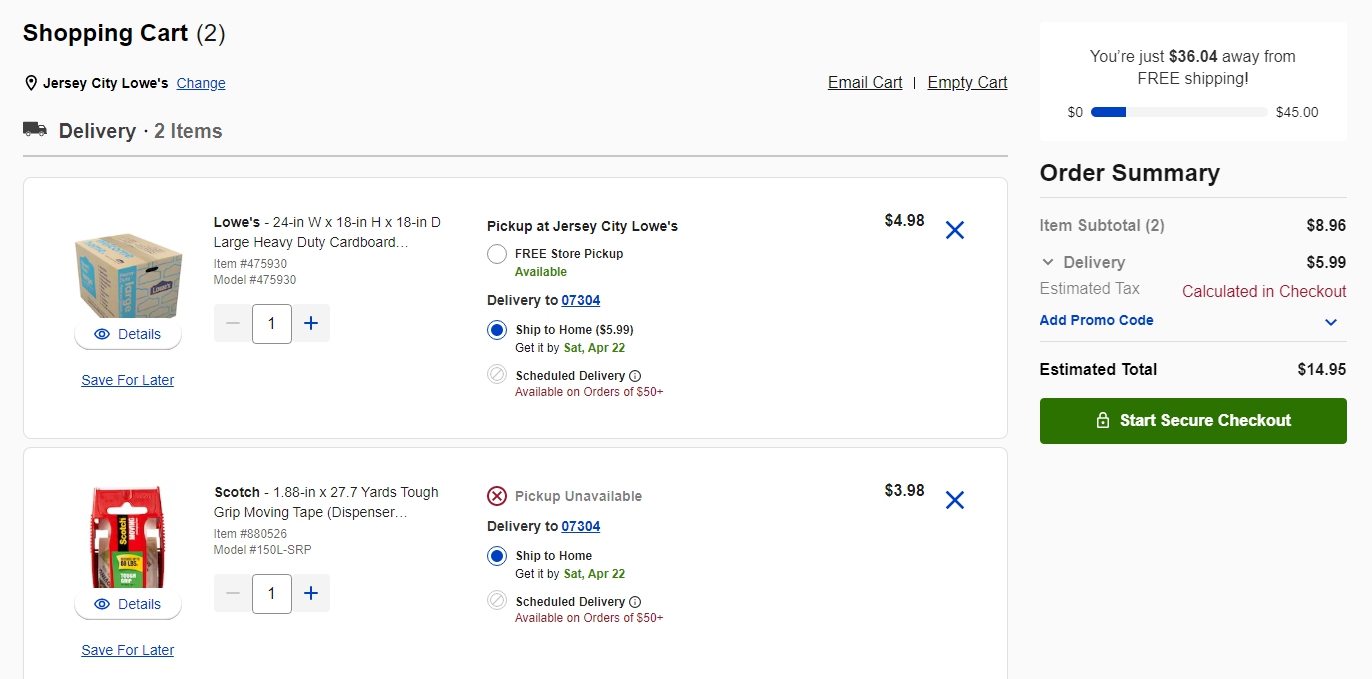
Task: Open Details for the Scotch moving tape
Action: pos(128,604)
